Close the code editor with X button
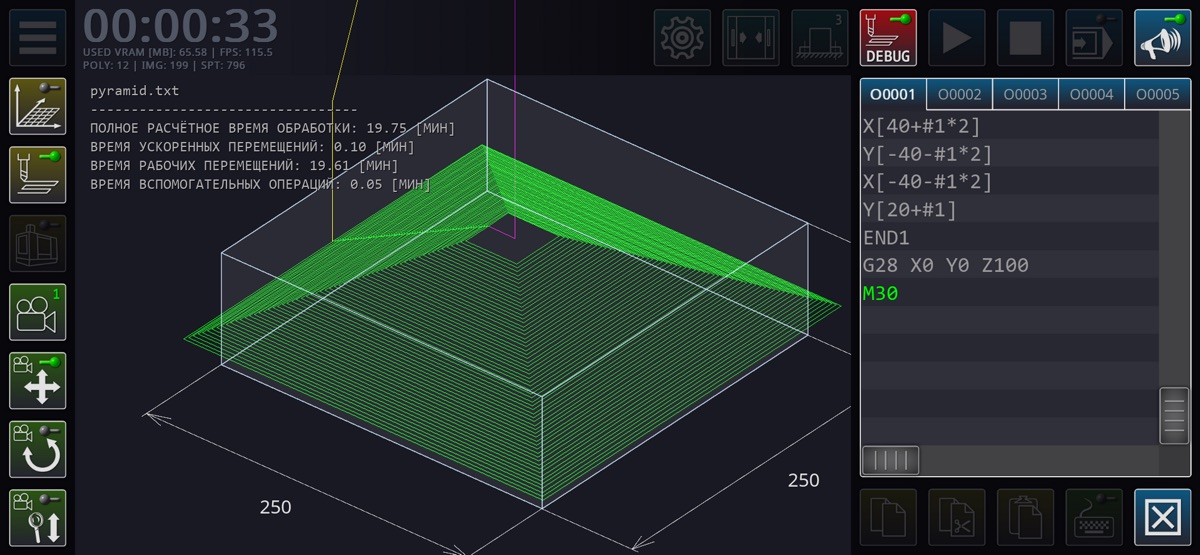1200x555 pixels. point(1162,518)
